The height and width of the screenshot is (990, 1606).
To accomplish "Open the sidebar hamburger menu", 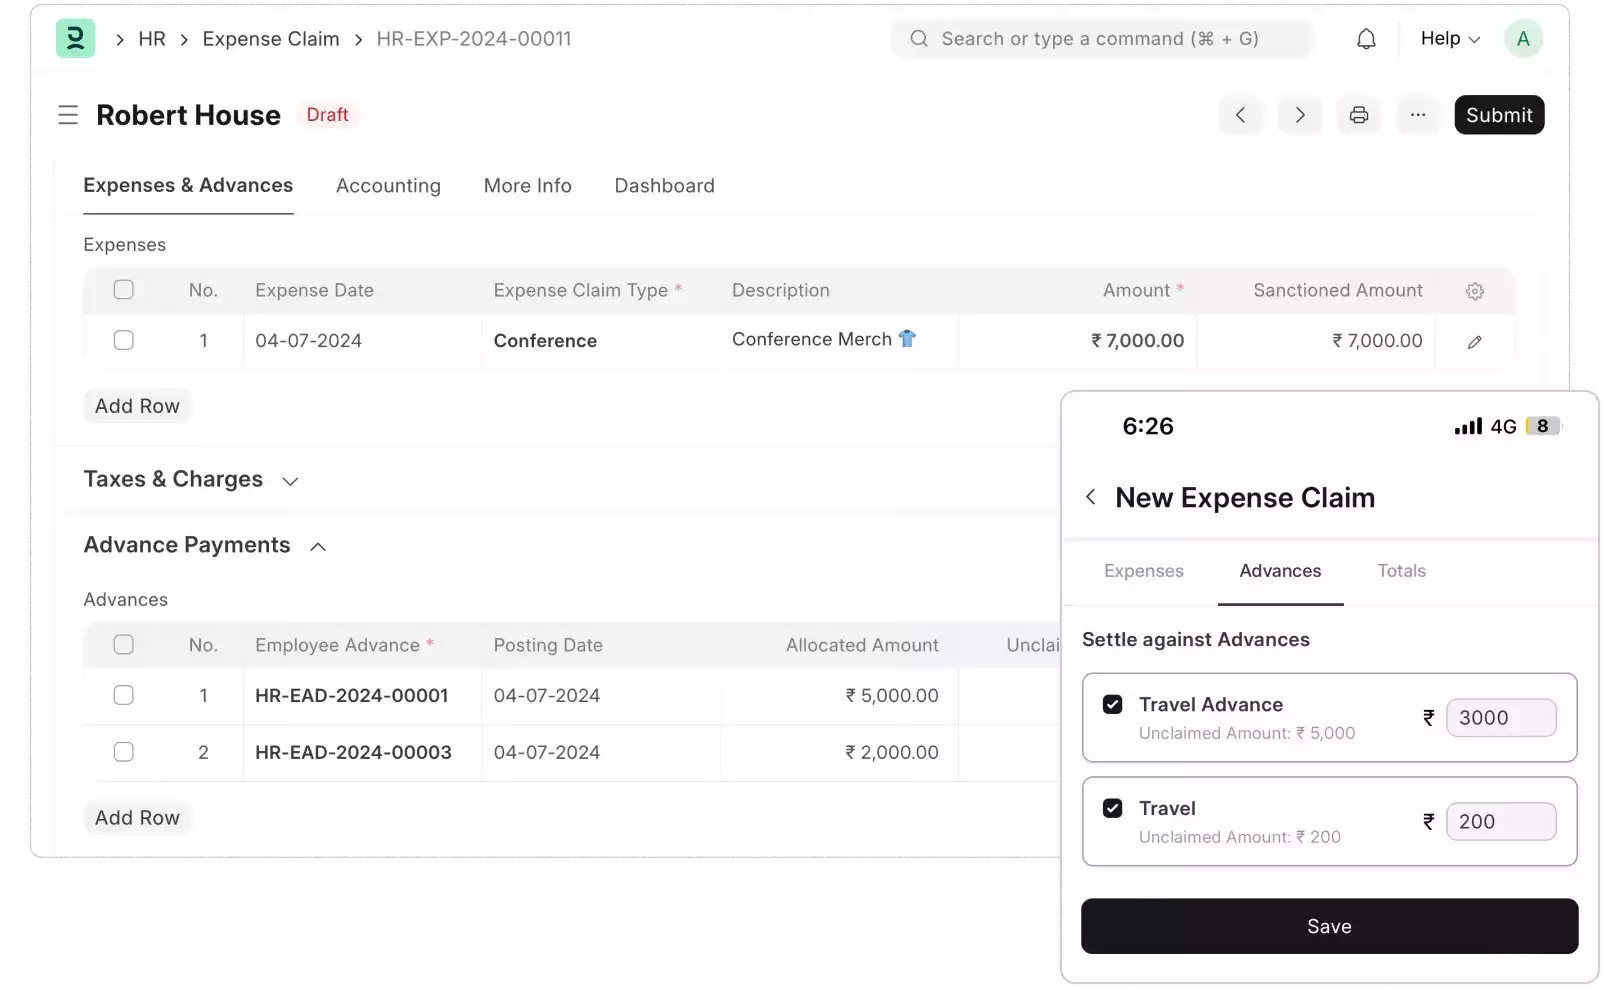I will click(68, 114).
